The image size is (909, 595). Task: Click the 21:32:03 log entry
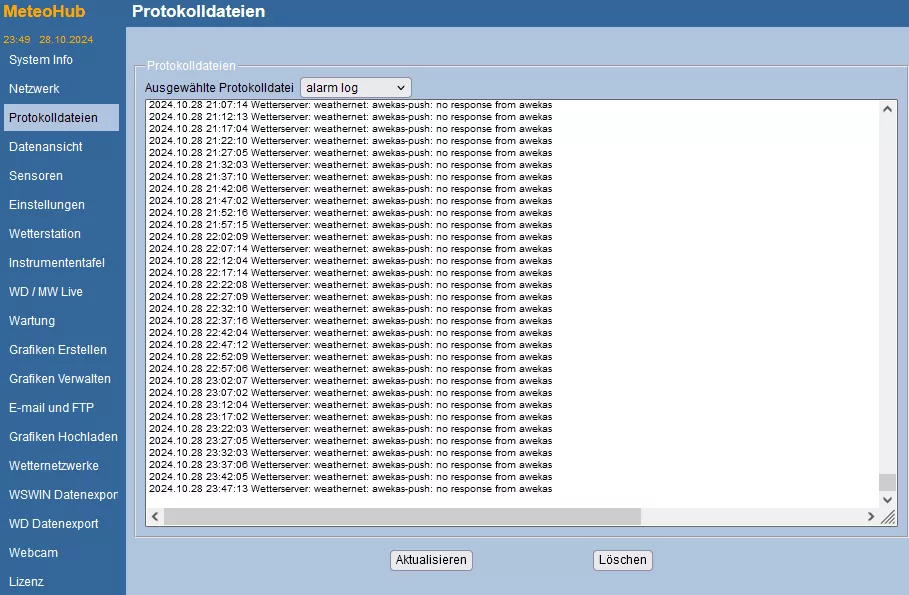click(350, 165)
